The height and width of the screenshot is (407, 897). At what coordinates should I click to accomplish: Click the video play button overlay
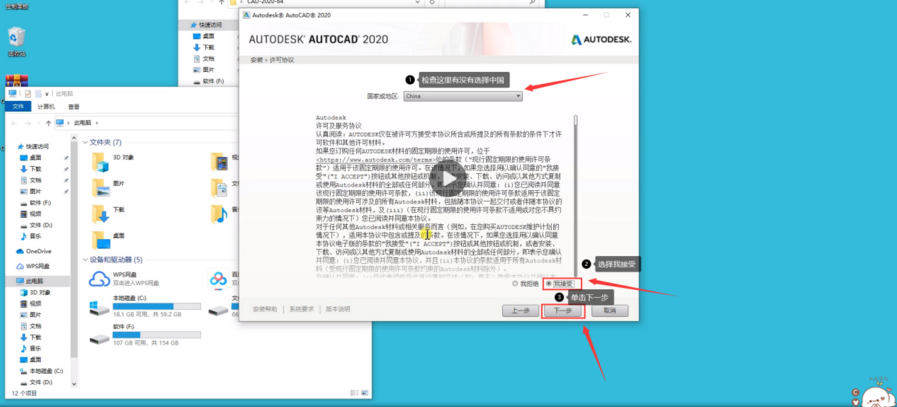[448, 178]
